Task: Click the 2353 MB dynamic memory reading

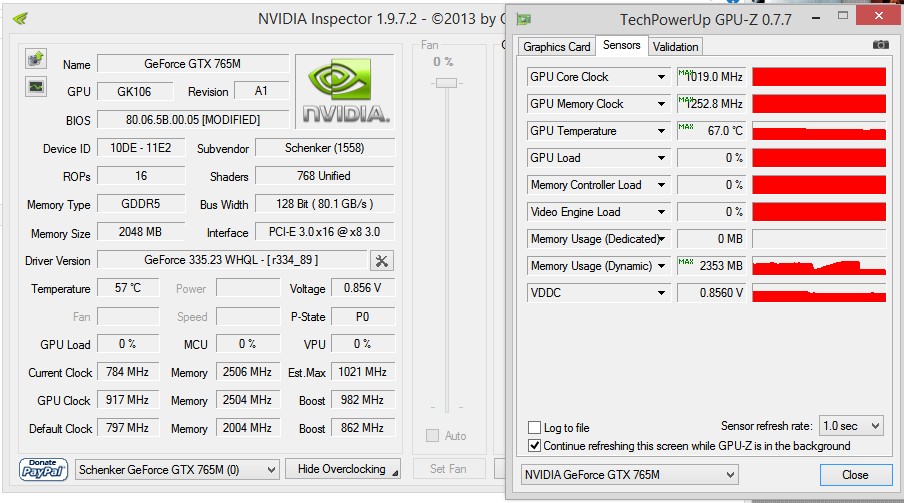Action: pyautogui.click(x=711, y=266)
